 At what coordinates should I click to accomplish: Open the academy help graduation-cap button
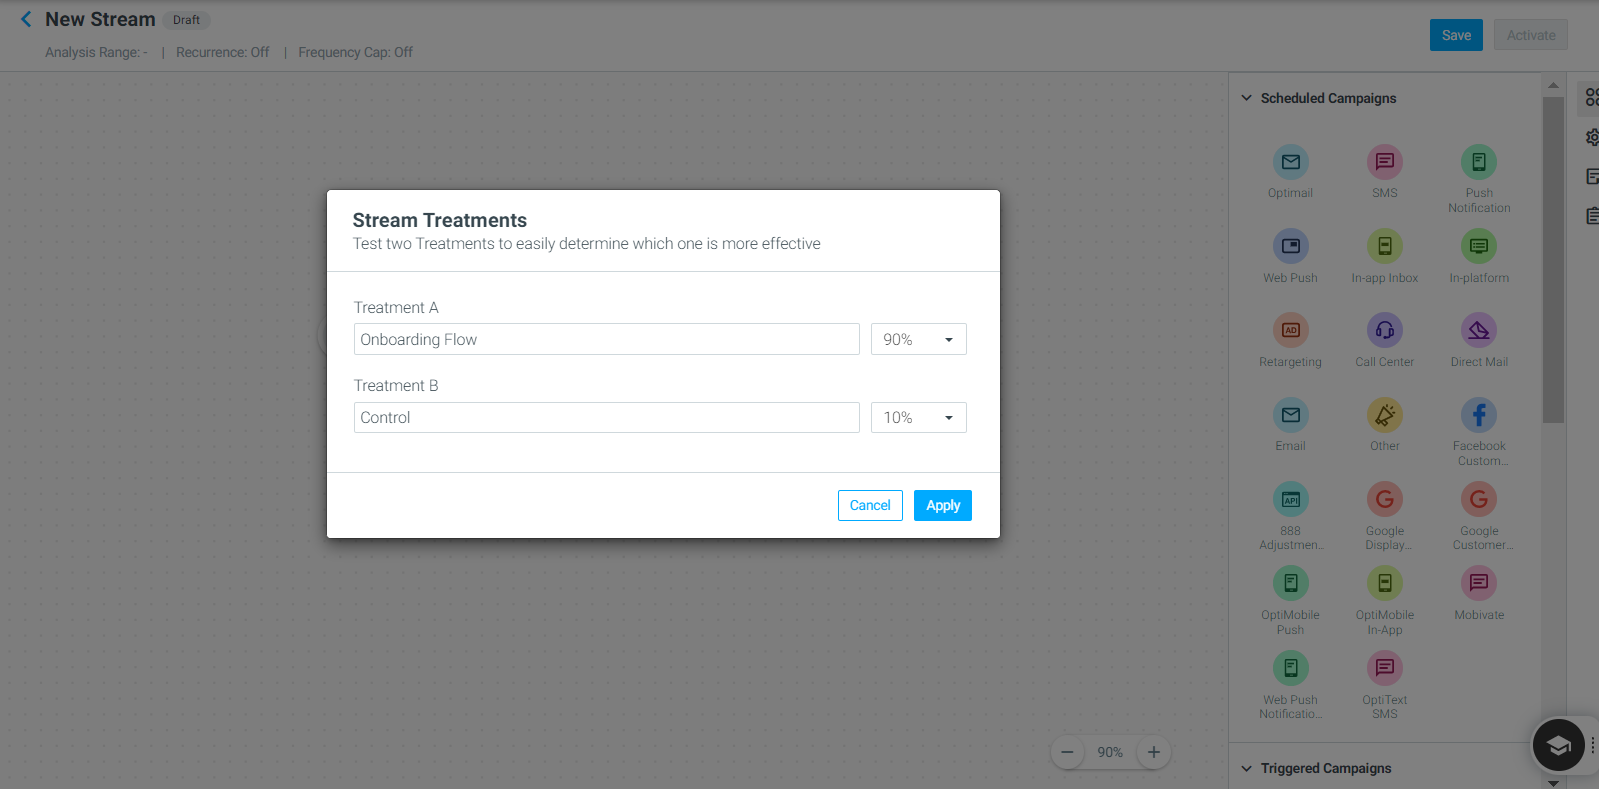1558,745
